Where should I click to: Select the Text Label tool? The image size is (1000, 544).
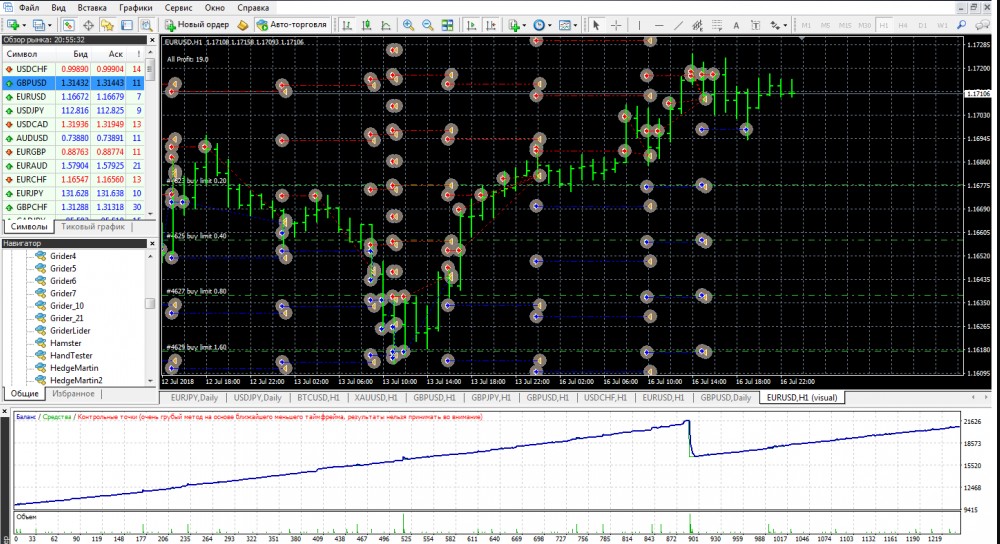pos(756,25)
